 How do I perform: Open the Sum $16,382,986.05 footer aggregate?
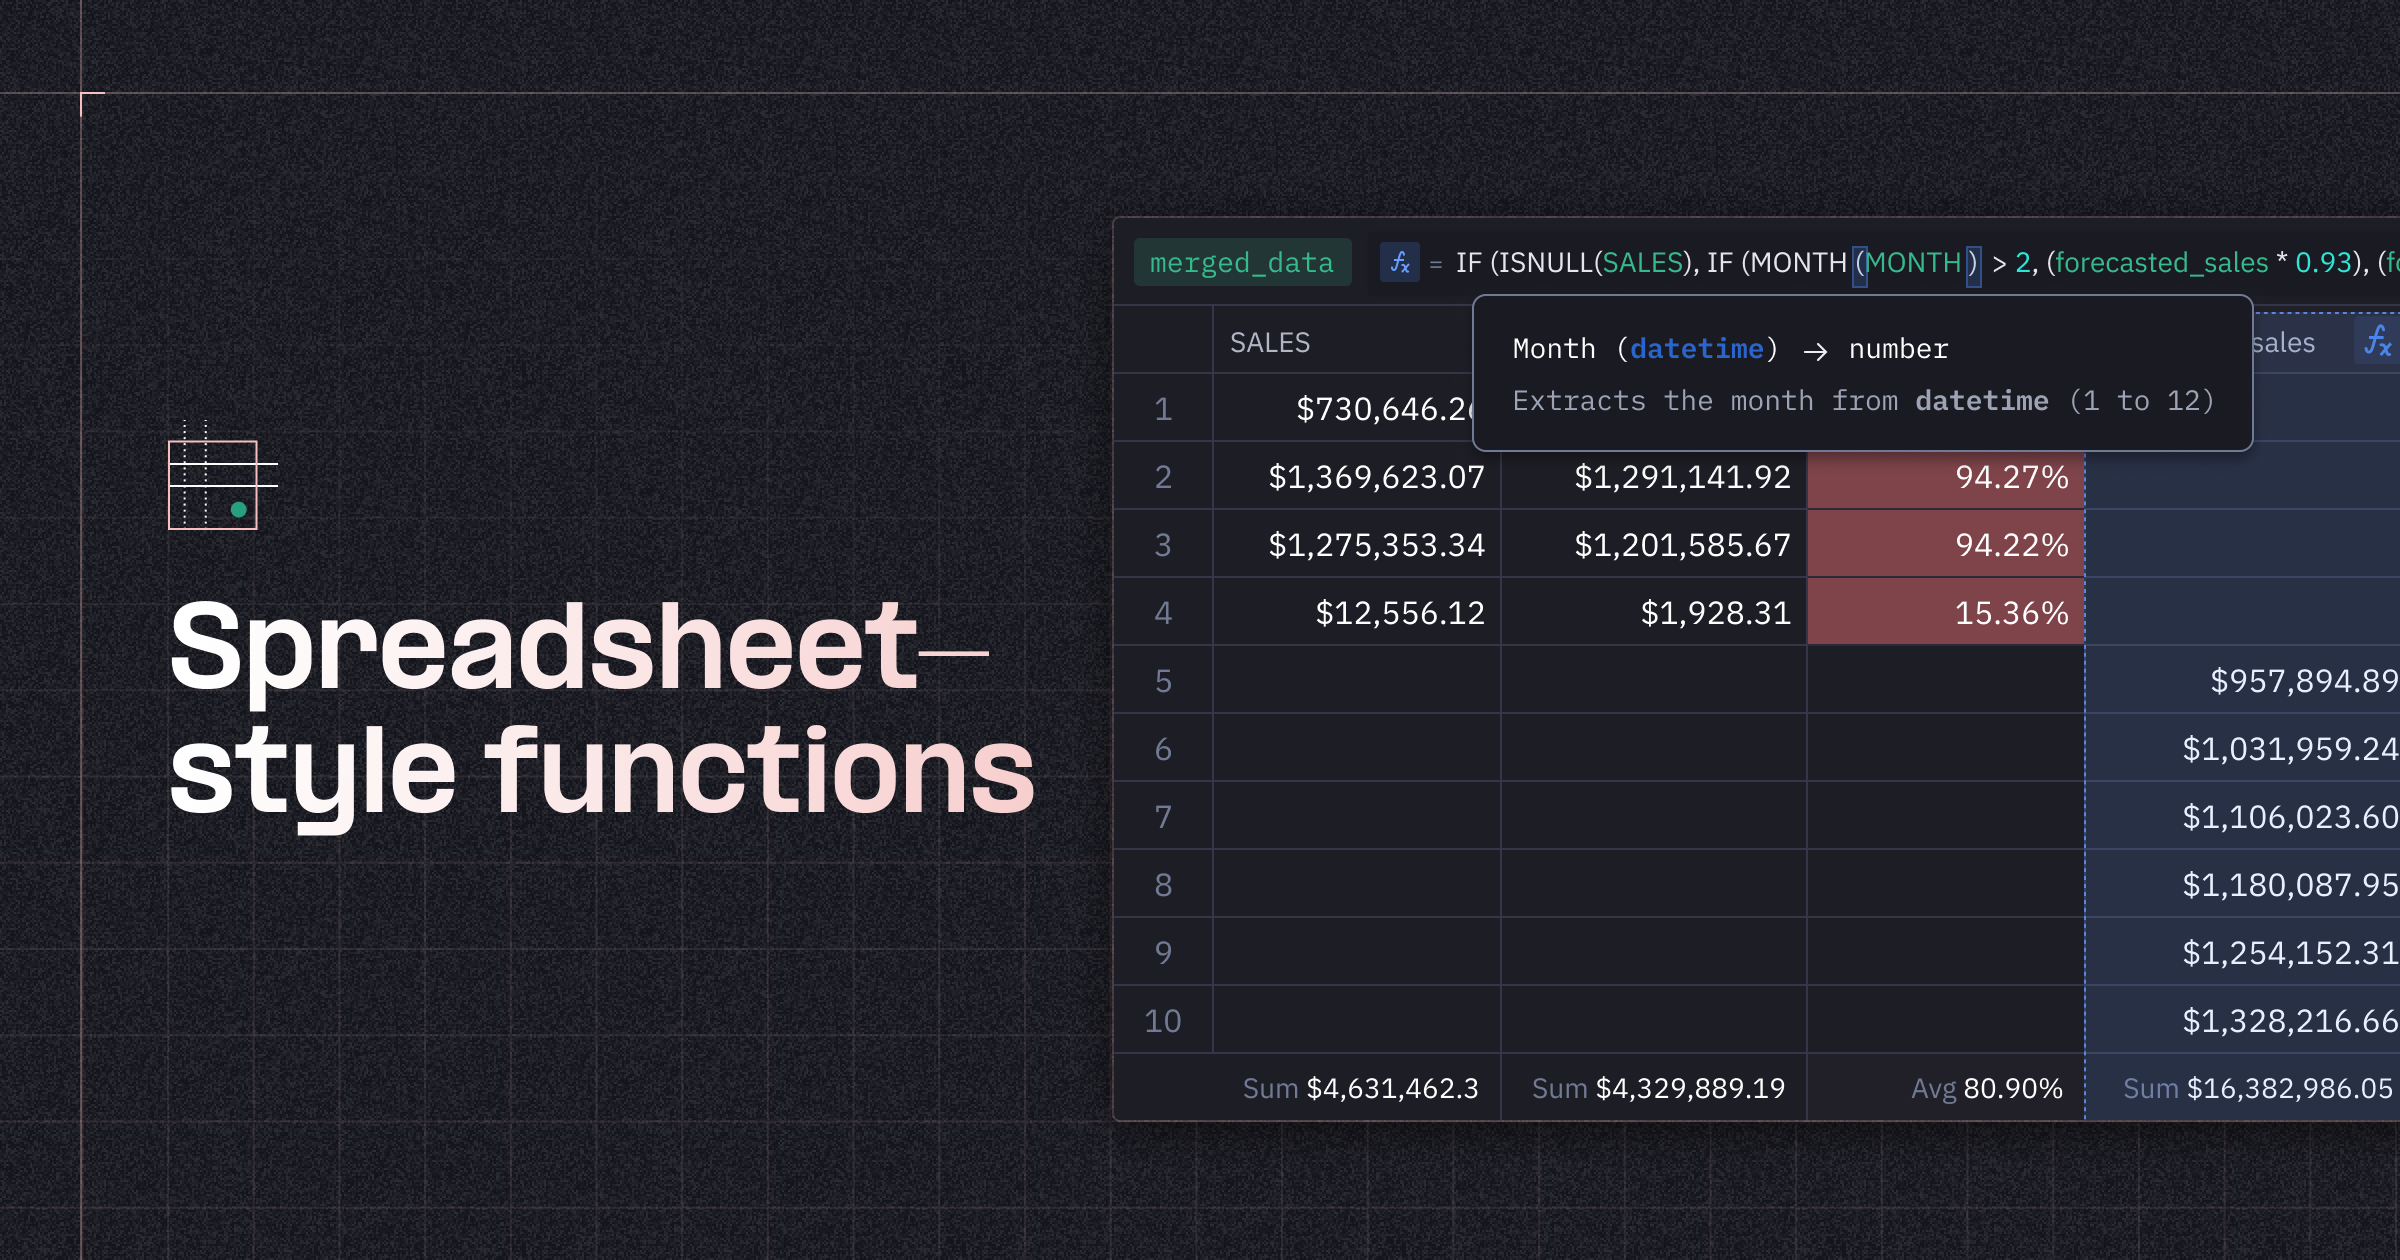point(2257,1088)
